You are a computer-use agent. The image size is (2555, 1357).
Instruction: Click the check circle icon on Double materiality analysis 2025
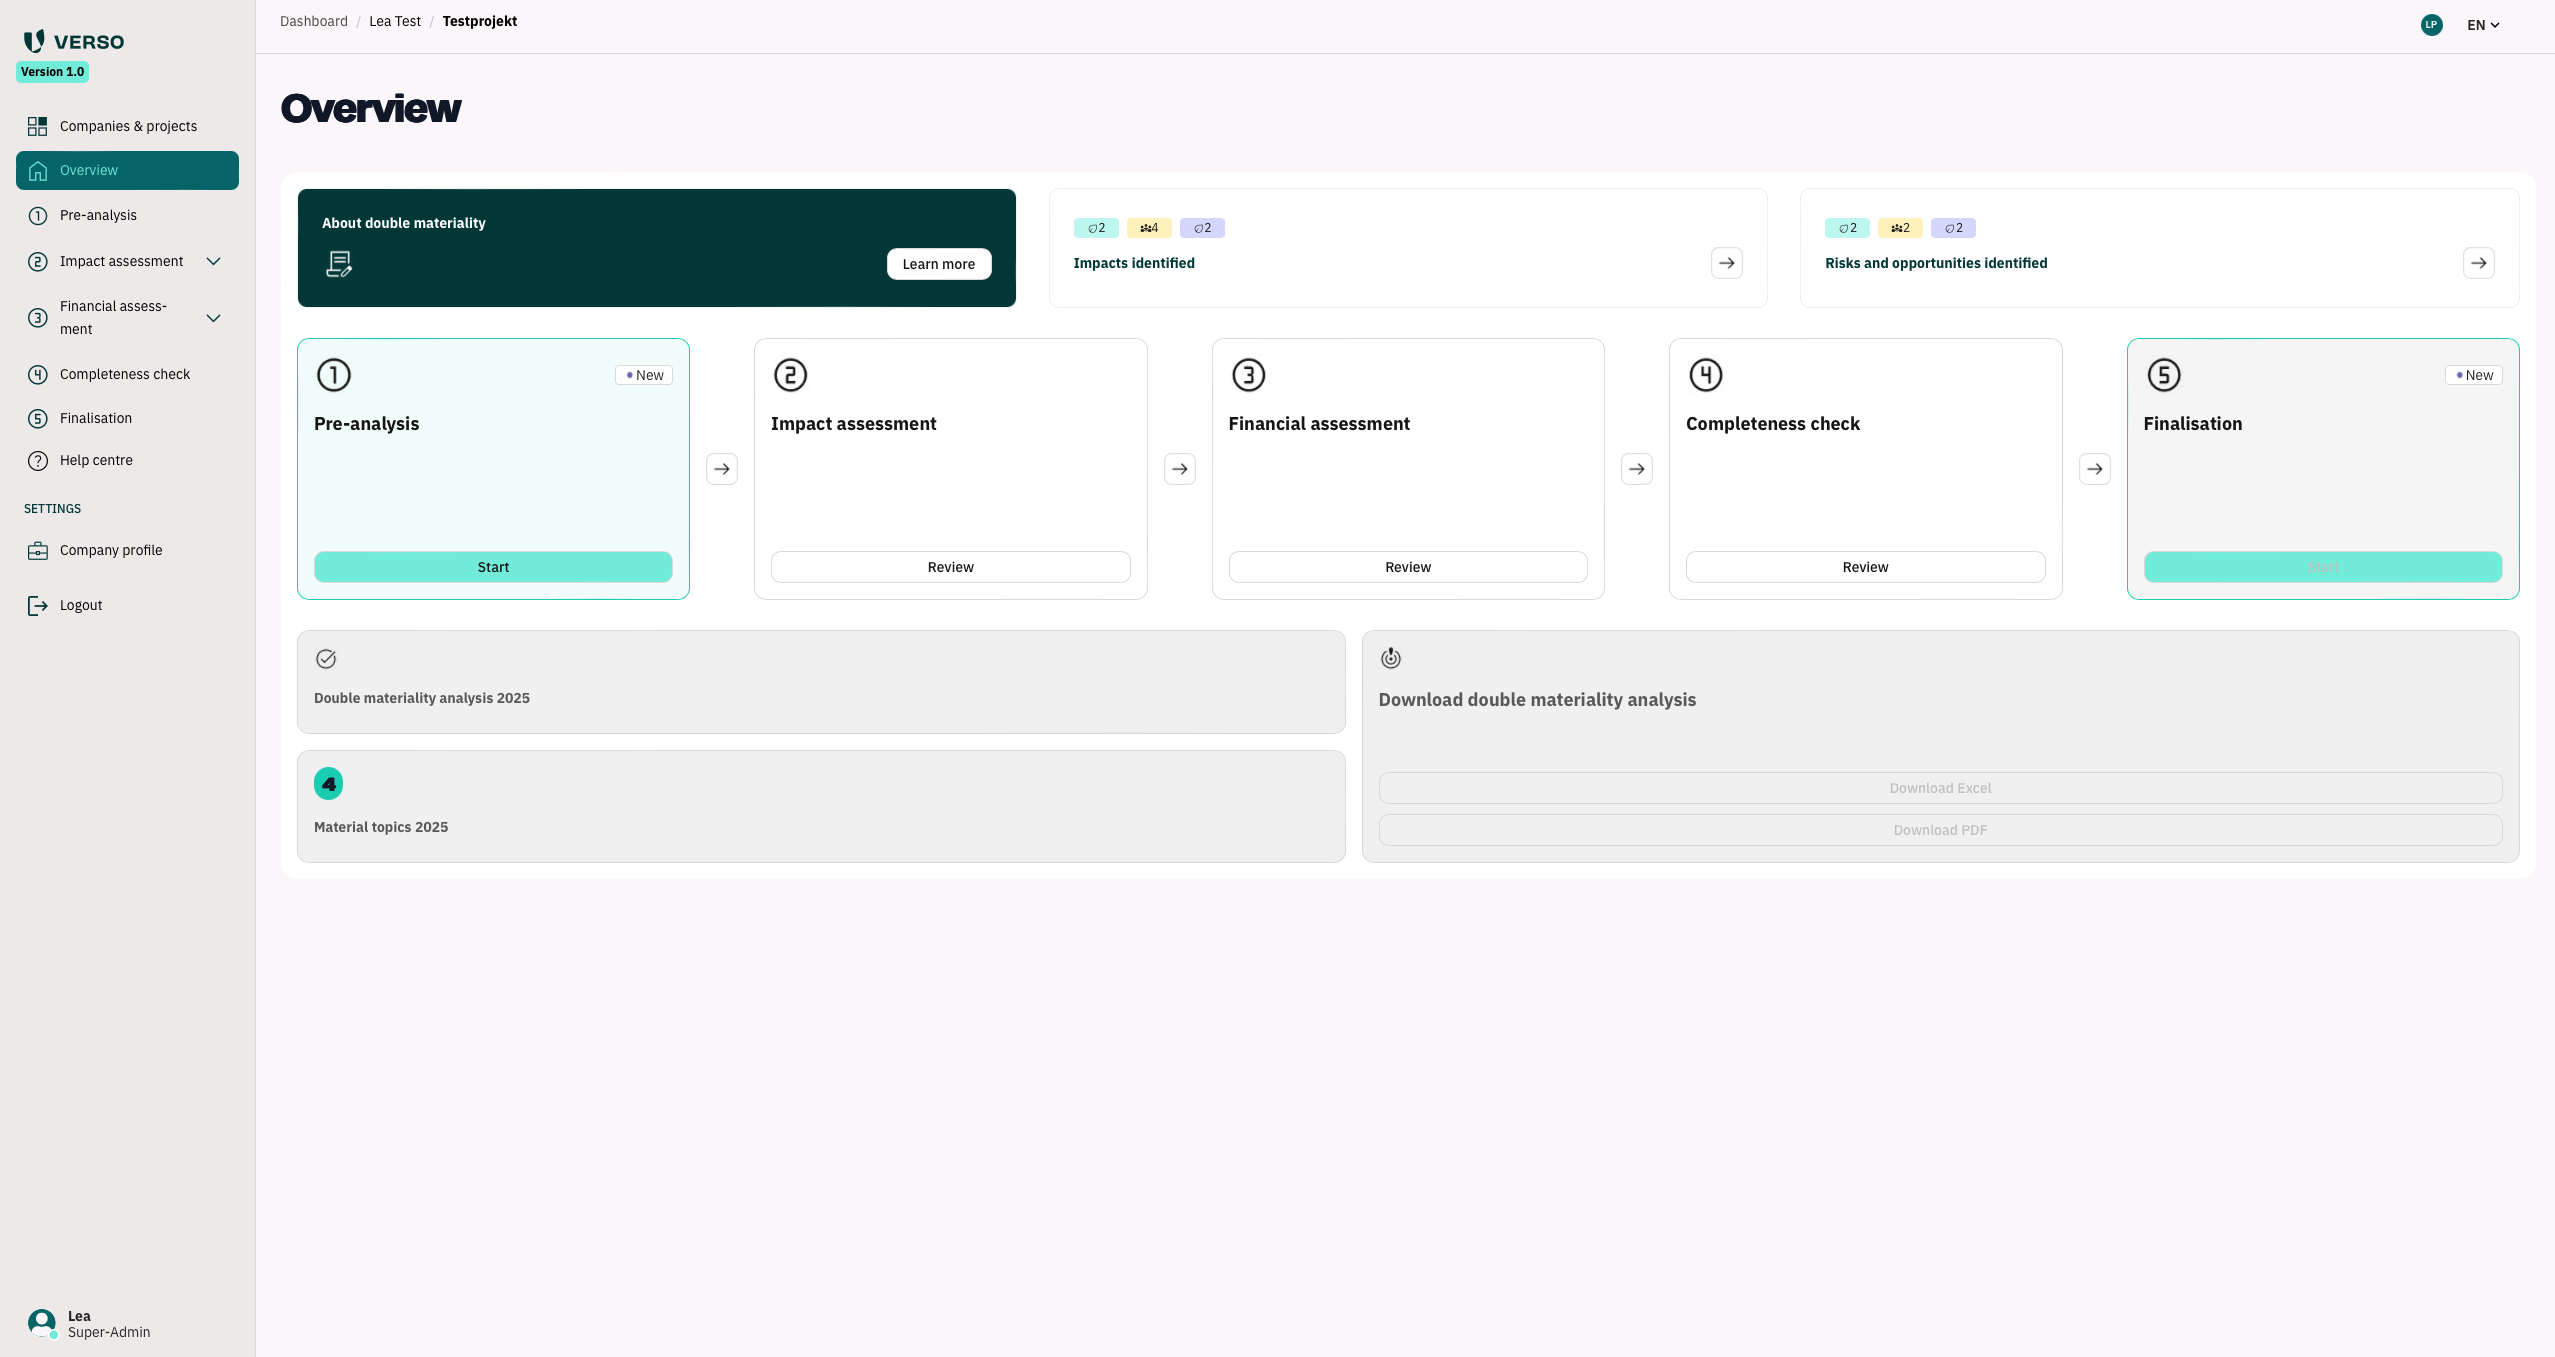click(x=326, y=659)
